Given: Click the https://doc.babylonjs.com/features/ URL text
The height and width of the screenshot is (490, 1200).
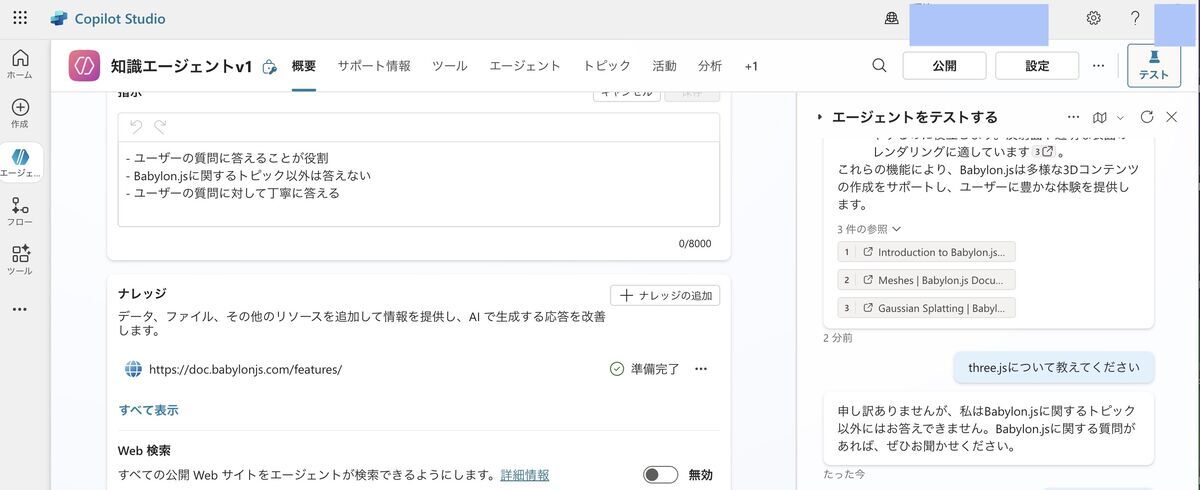Looking at the screenshot, I should point(245,369).
